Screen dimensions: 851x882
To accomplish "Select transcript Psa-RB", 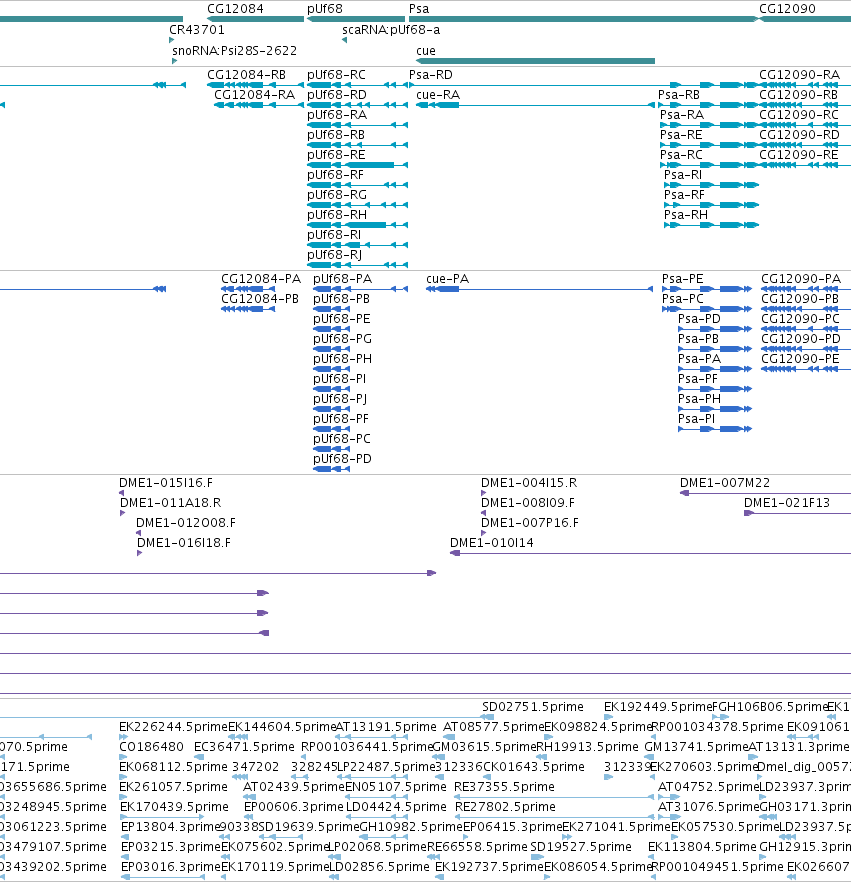I will (679, 94).
